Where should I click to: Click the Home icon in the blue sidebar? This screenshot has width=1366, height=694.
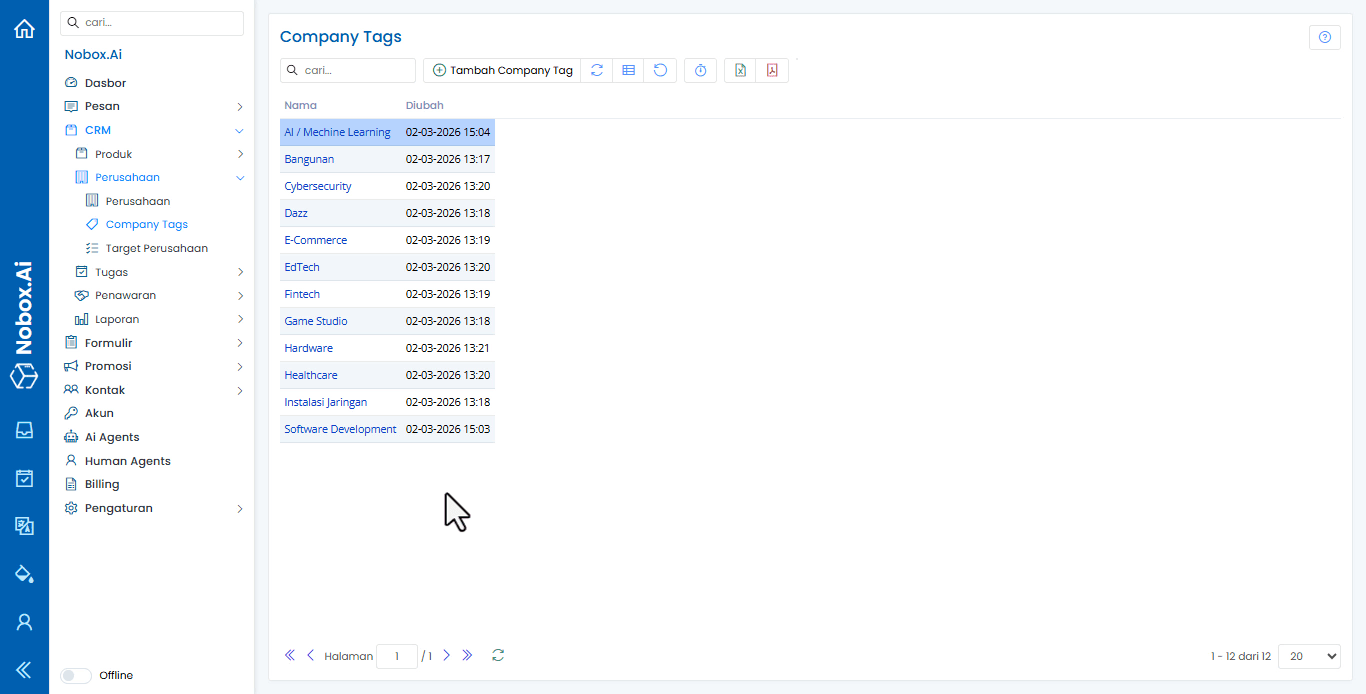click(x=24, y=29)
